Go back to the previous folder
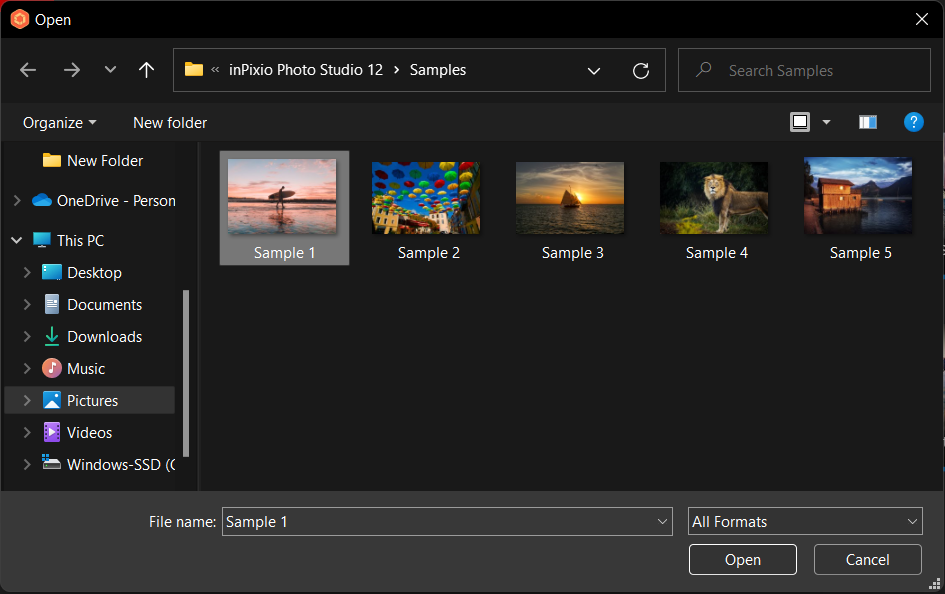Screen dimensions: 945x594 (x=28, y=70)
